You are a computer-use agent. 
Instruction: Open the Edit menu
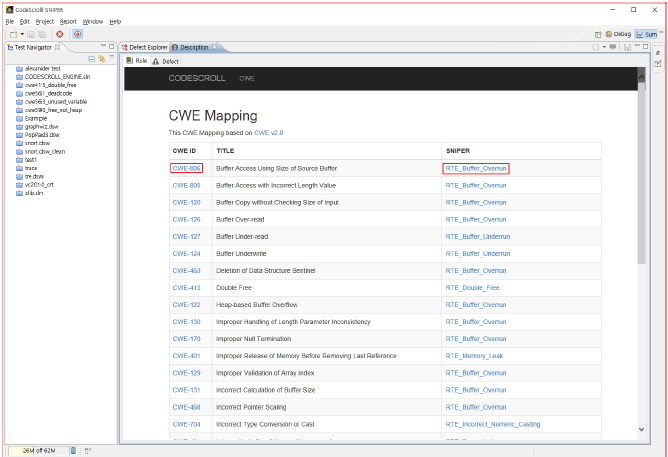pyautogui.click(x=25, y=22)
